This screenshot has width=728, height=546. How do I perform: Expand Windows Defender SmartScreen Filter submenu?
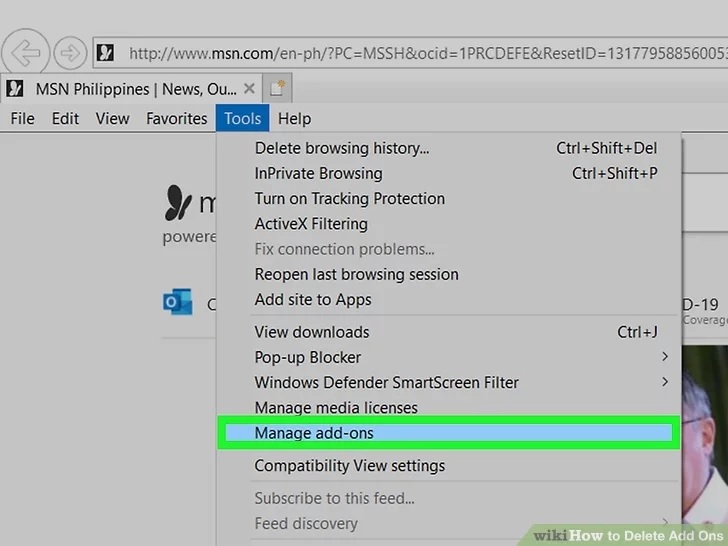click(449, 383)
